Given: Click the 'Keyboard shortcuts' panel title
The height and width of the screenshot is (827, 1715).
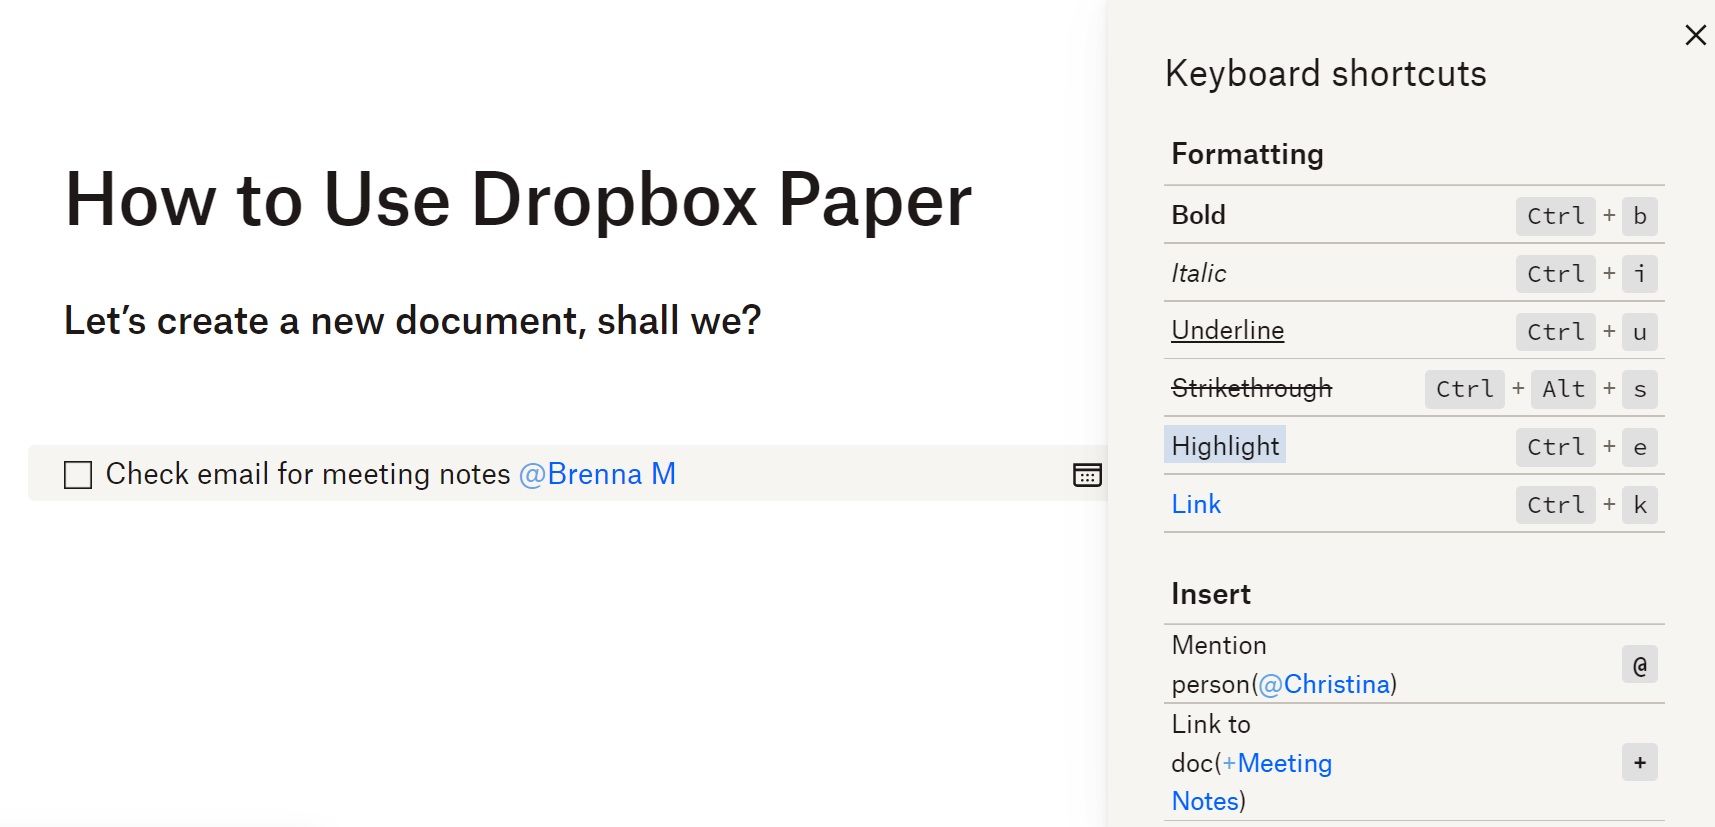Looking at the screenshot, I should coord(1325,73).
